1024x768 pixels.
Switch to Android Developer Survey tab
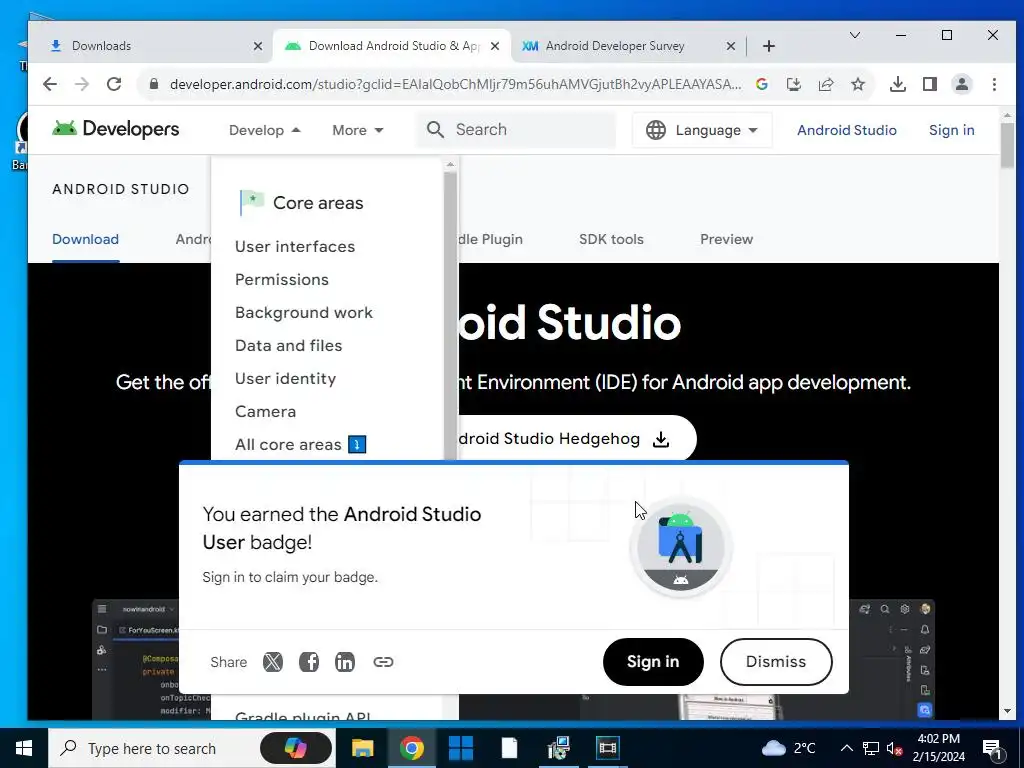(628, 46)
